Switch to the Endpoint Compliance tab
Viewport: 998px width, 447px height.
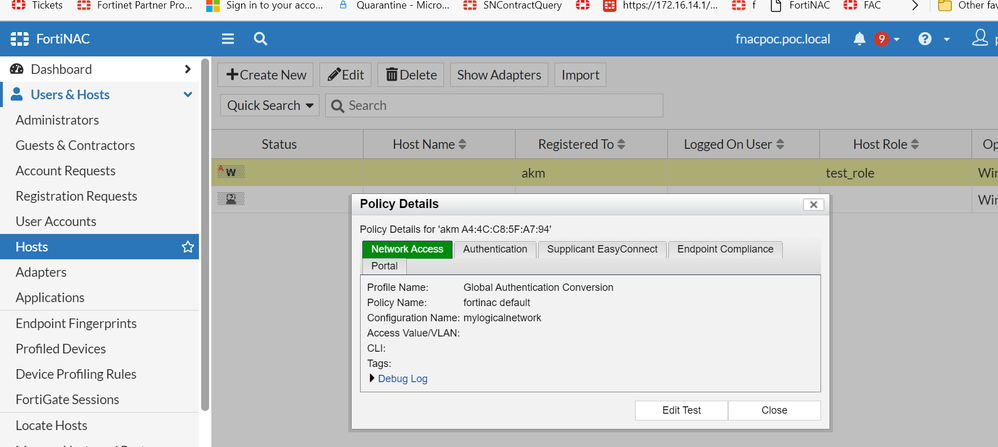tap(725, 249)
